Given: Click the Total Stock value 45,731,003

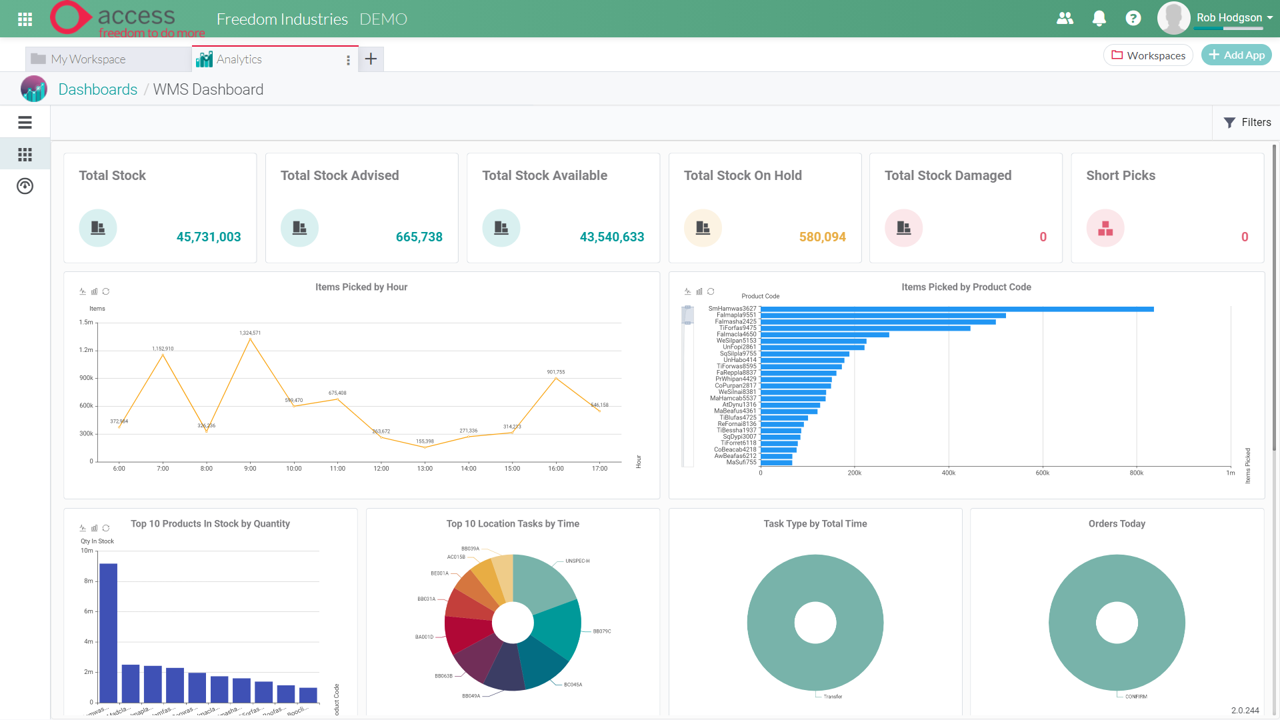Looking at the screenshot, I should 209,237.
